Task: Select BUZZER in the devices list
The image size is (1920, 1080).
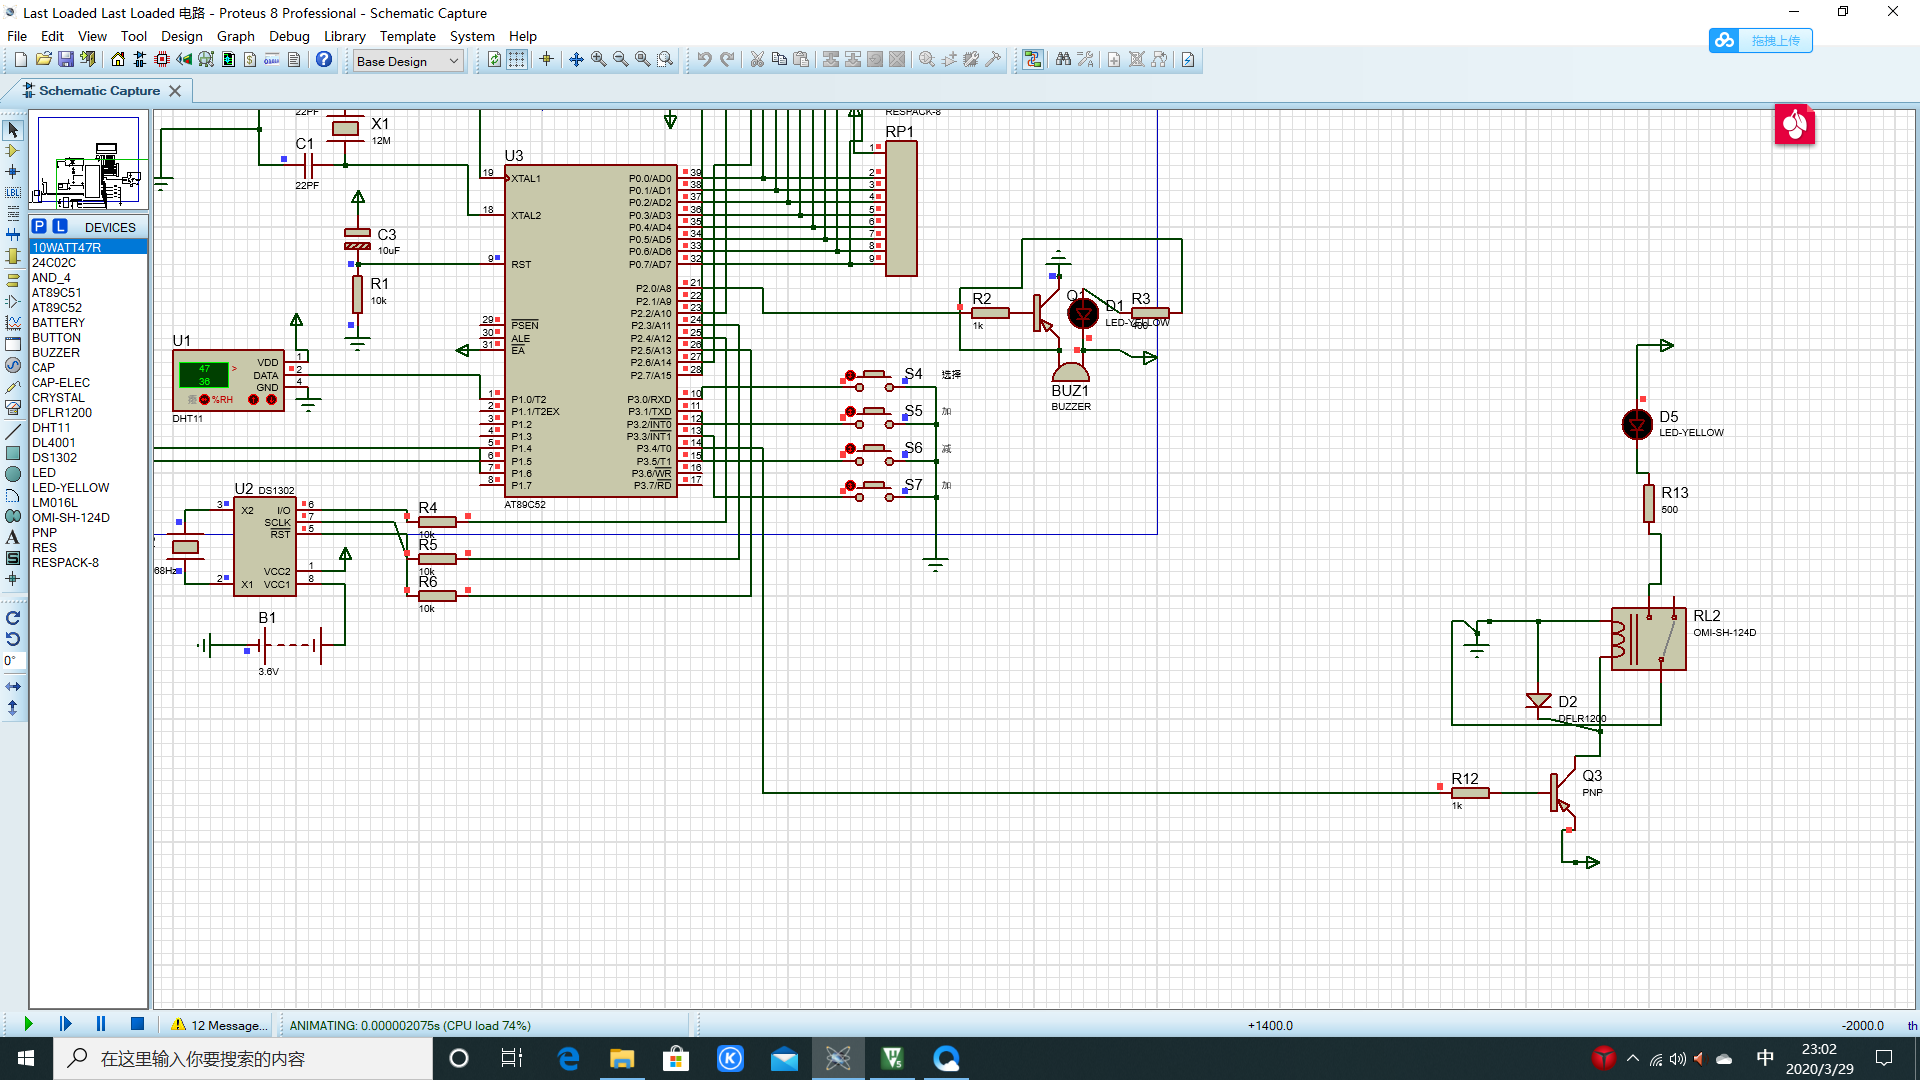Action: pyautogui.click(x=88, y=353)
